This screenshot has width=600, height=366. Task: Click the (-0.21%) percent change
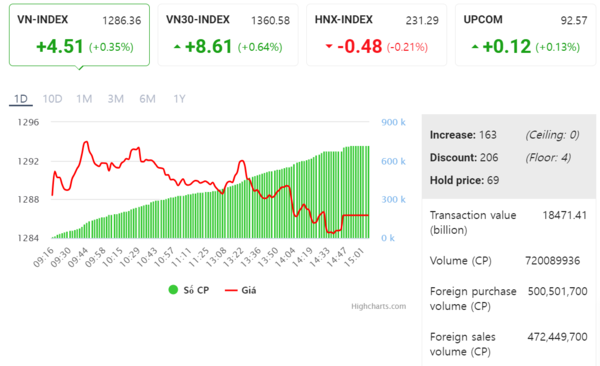coord(407,47)
